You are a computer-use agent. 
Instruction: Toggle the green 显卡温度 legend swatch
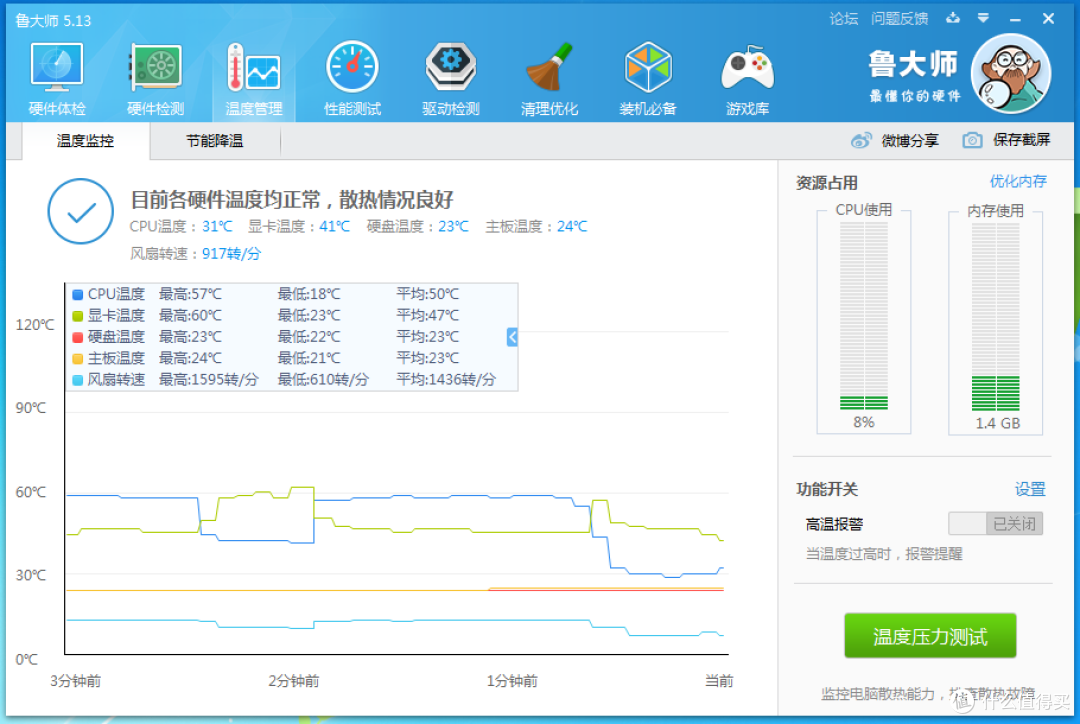coord(77,316)
